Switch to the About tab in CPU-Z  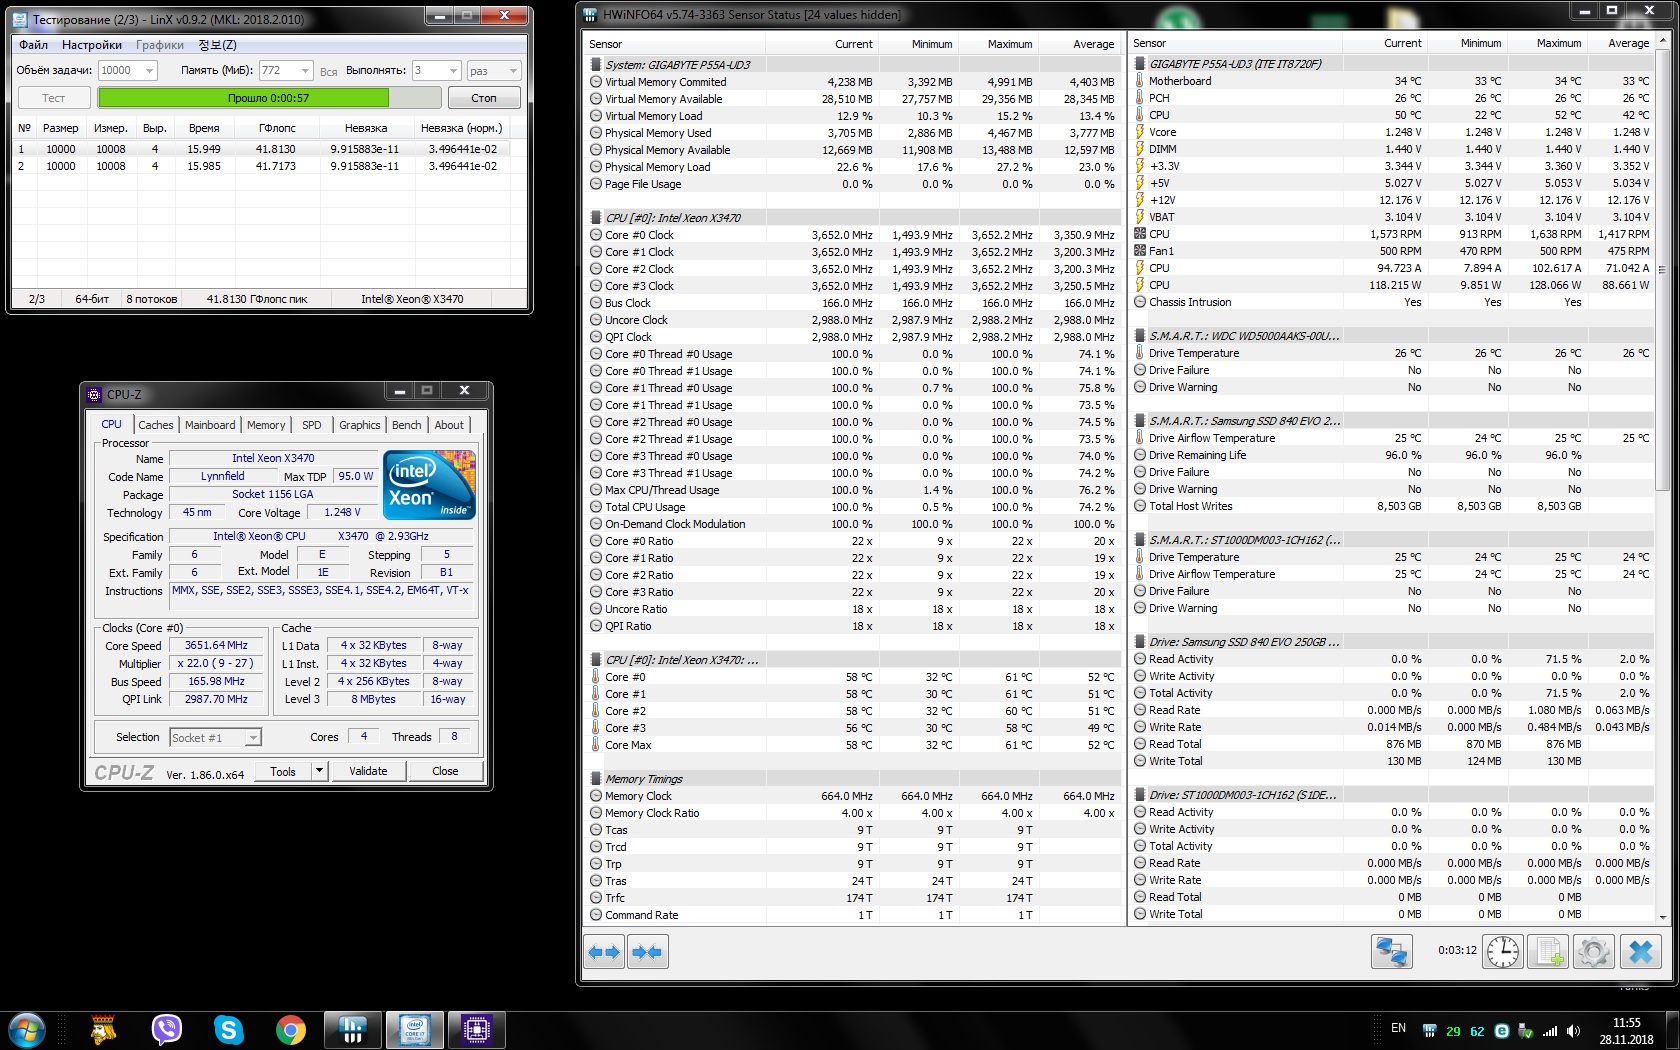click(x=449, y=425)
